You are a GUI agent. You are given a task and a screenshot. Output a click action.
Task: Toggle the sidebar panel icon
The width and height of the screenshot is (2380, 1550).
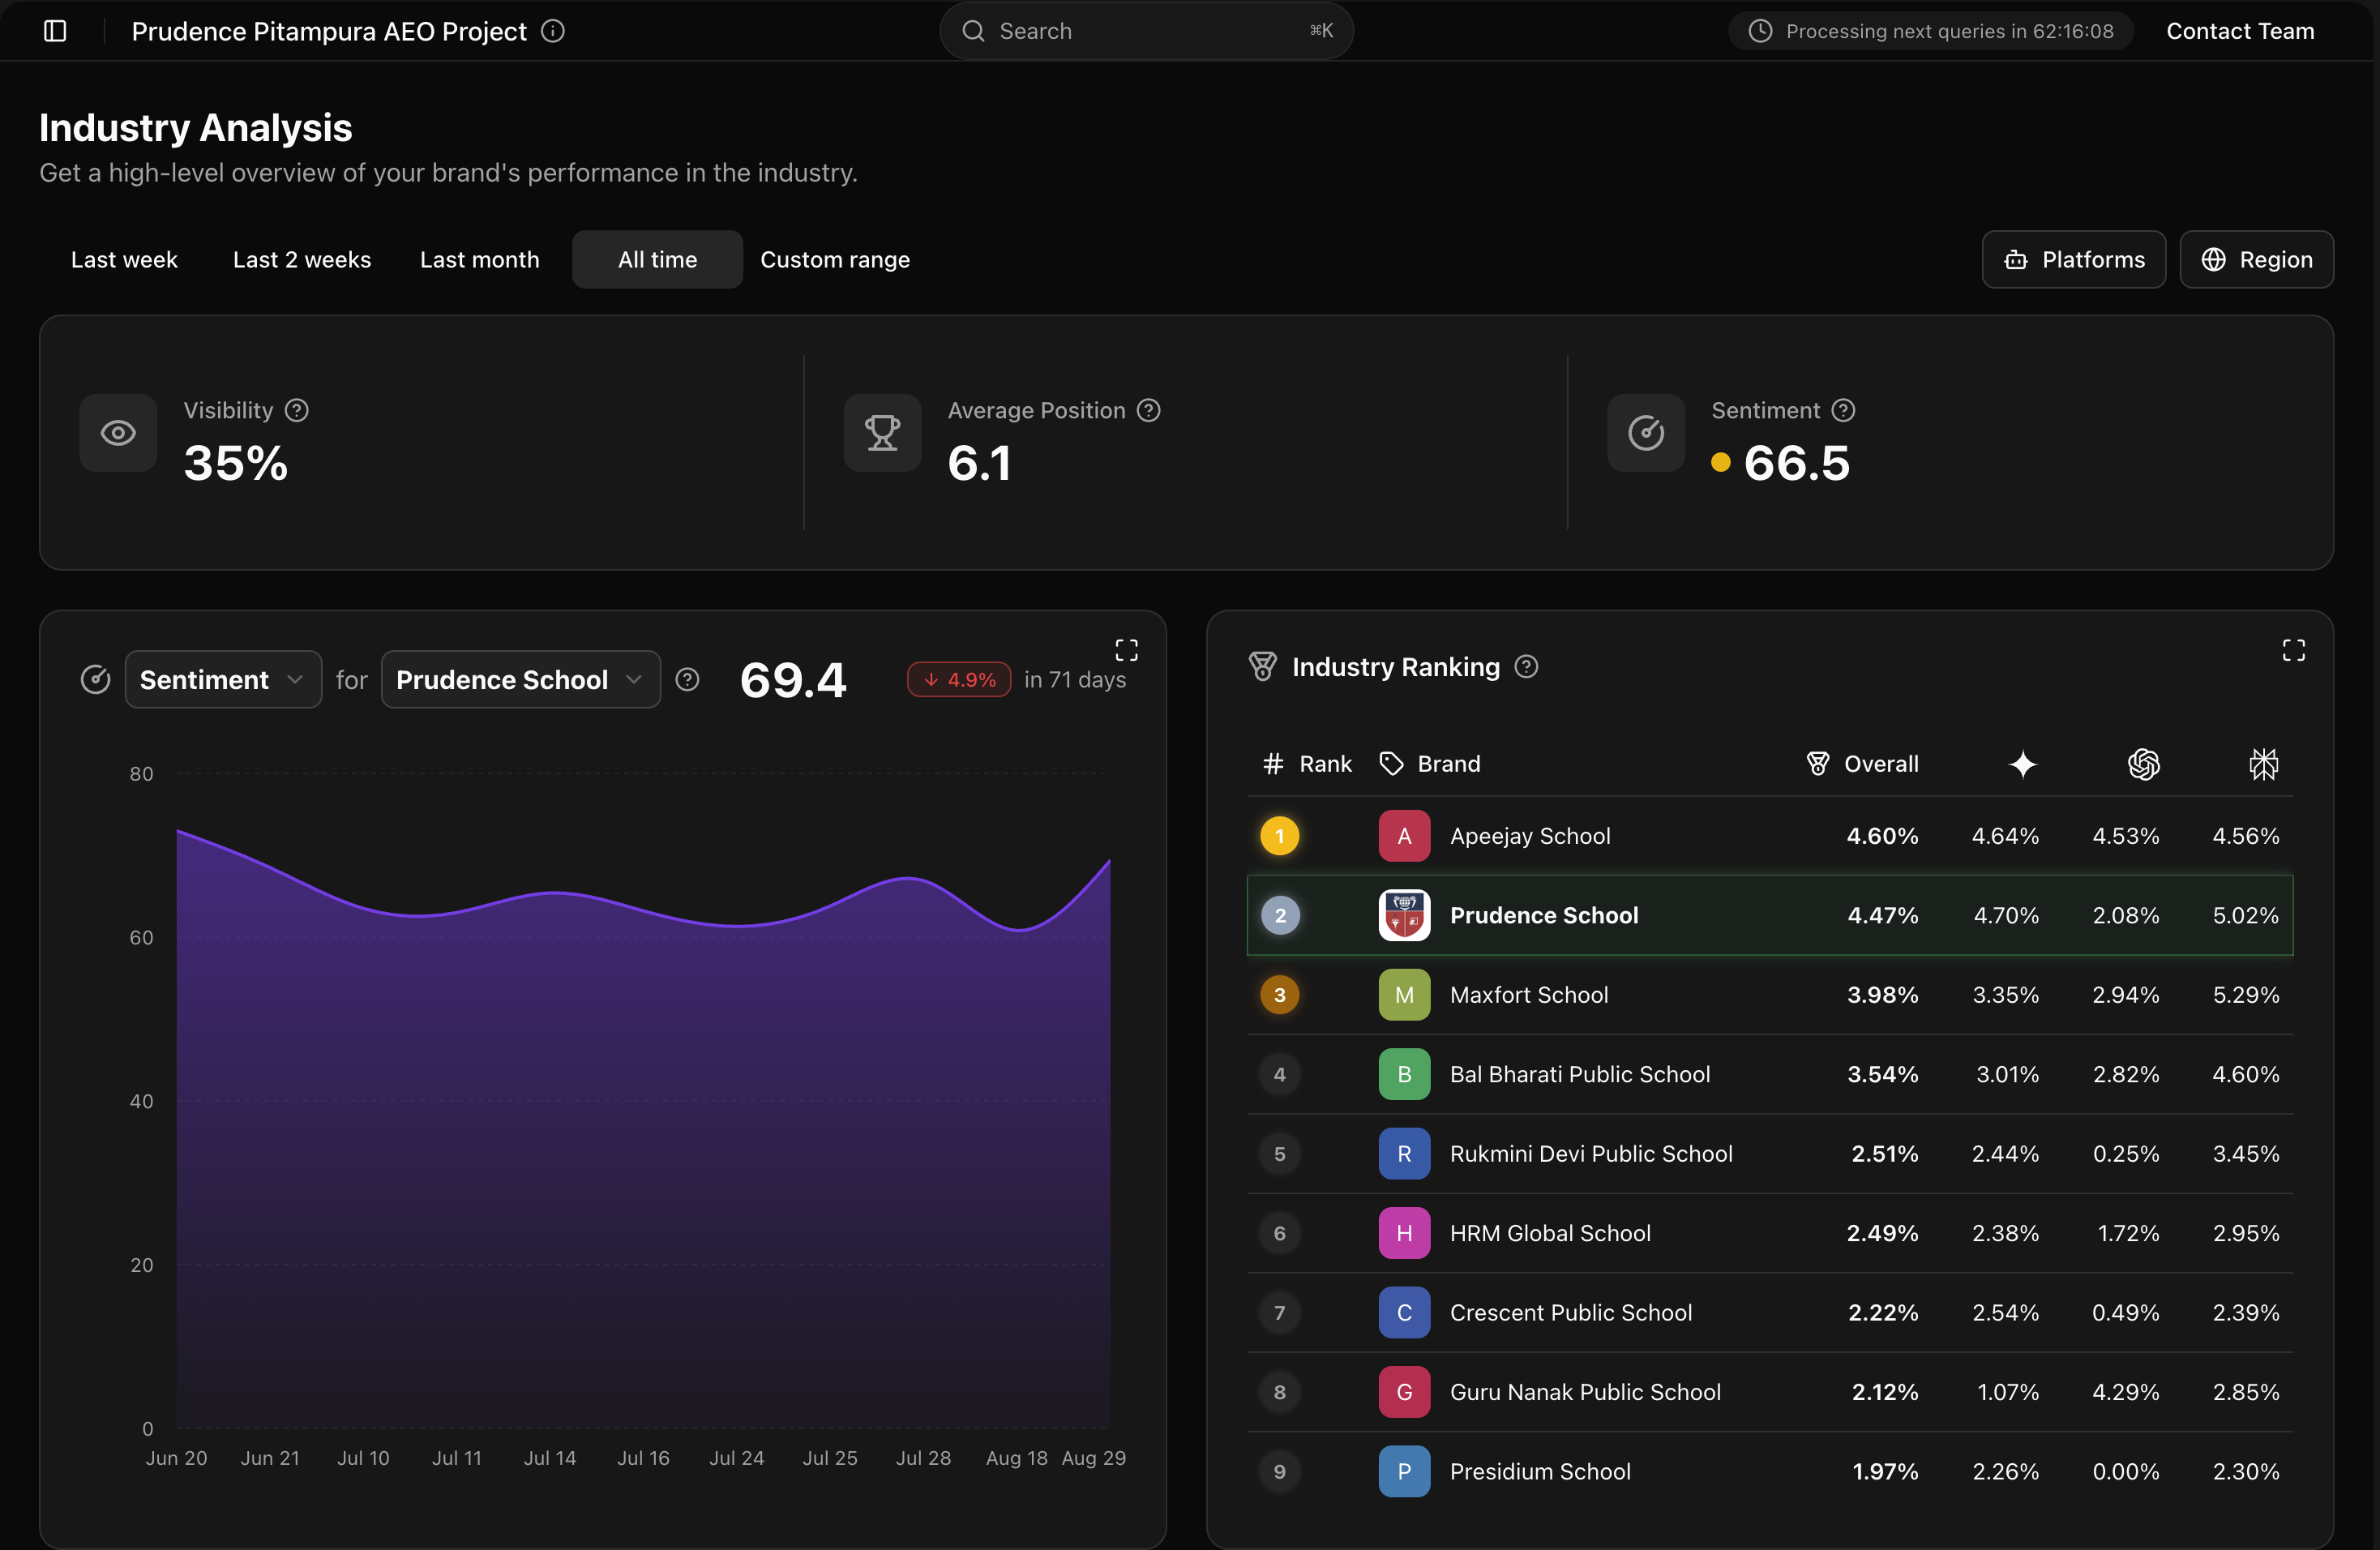[x=56, y=31]
